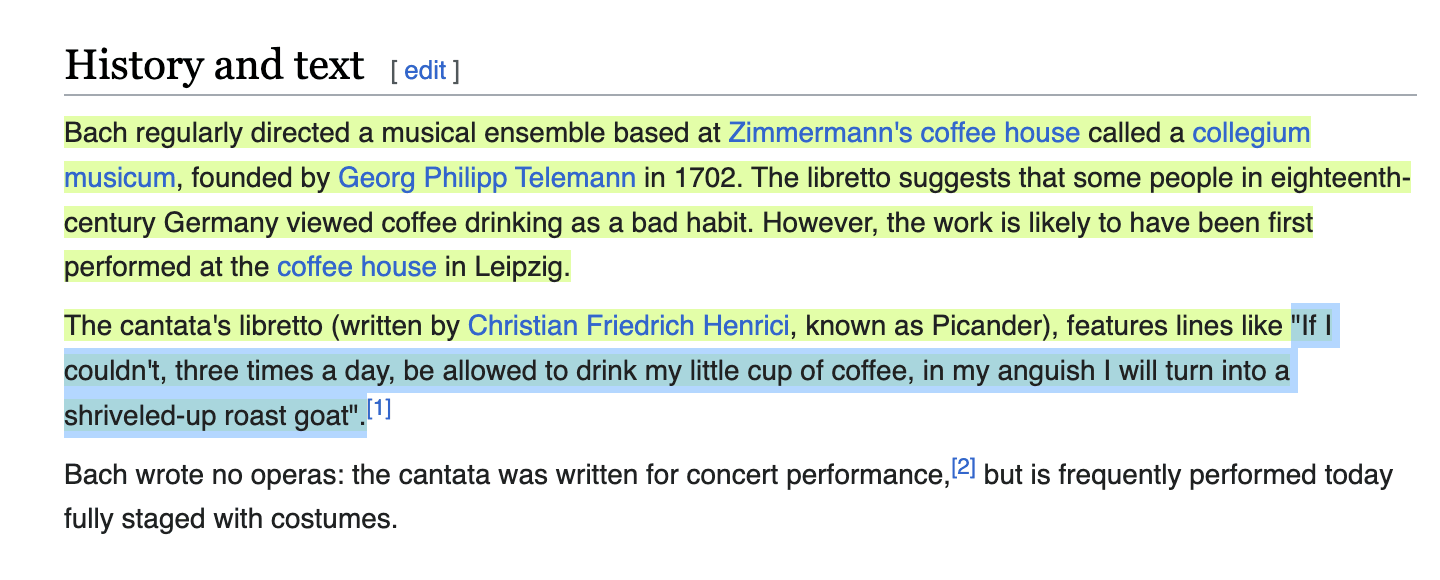Open the edit link beside History and text
The height and width of the screenshot is (580, 1440).
click(425, 71)
